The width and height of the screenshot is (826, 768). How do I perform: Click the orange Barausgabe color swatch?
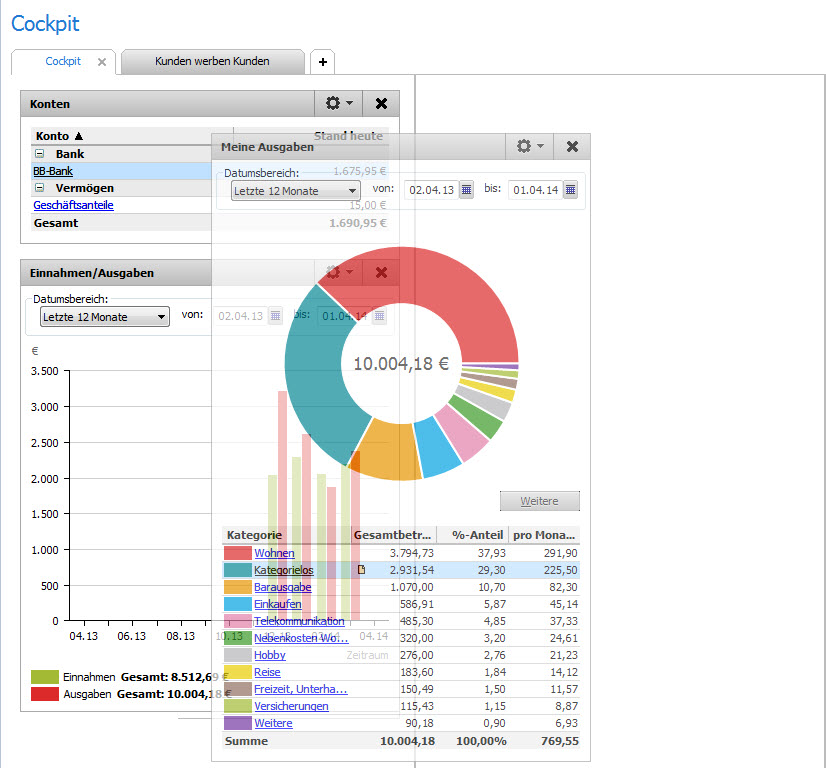(237, 587)
